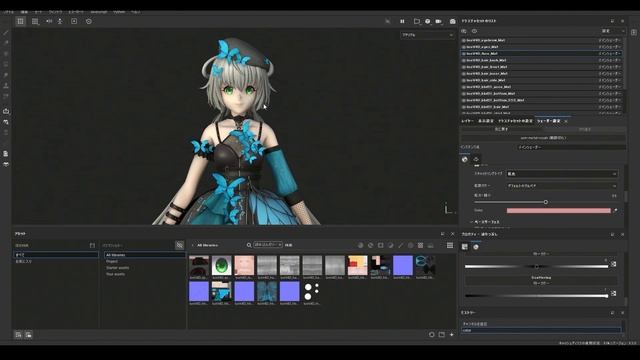Click the sphere icon under instance name
This screenshot has width=640, height=360.
point(464,159)
